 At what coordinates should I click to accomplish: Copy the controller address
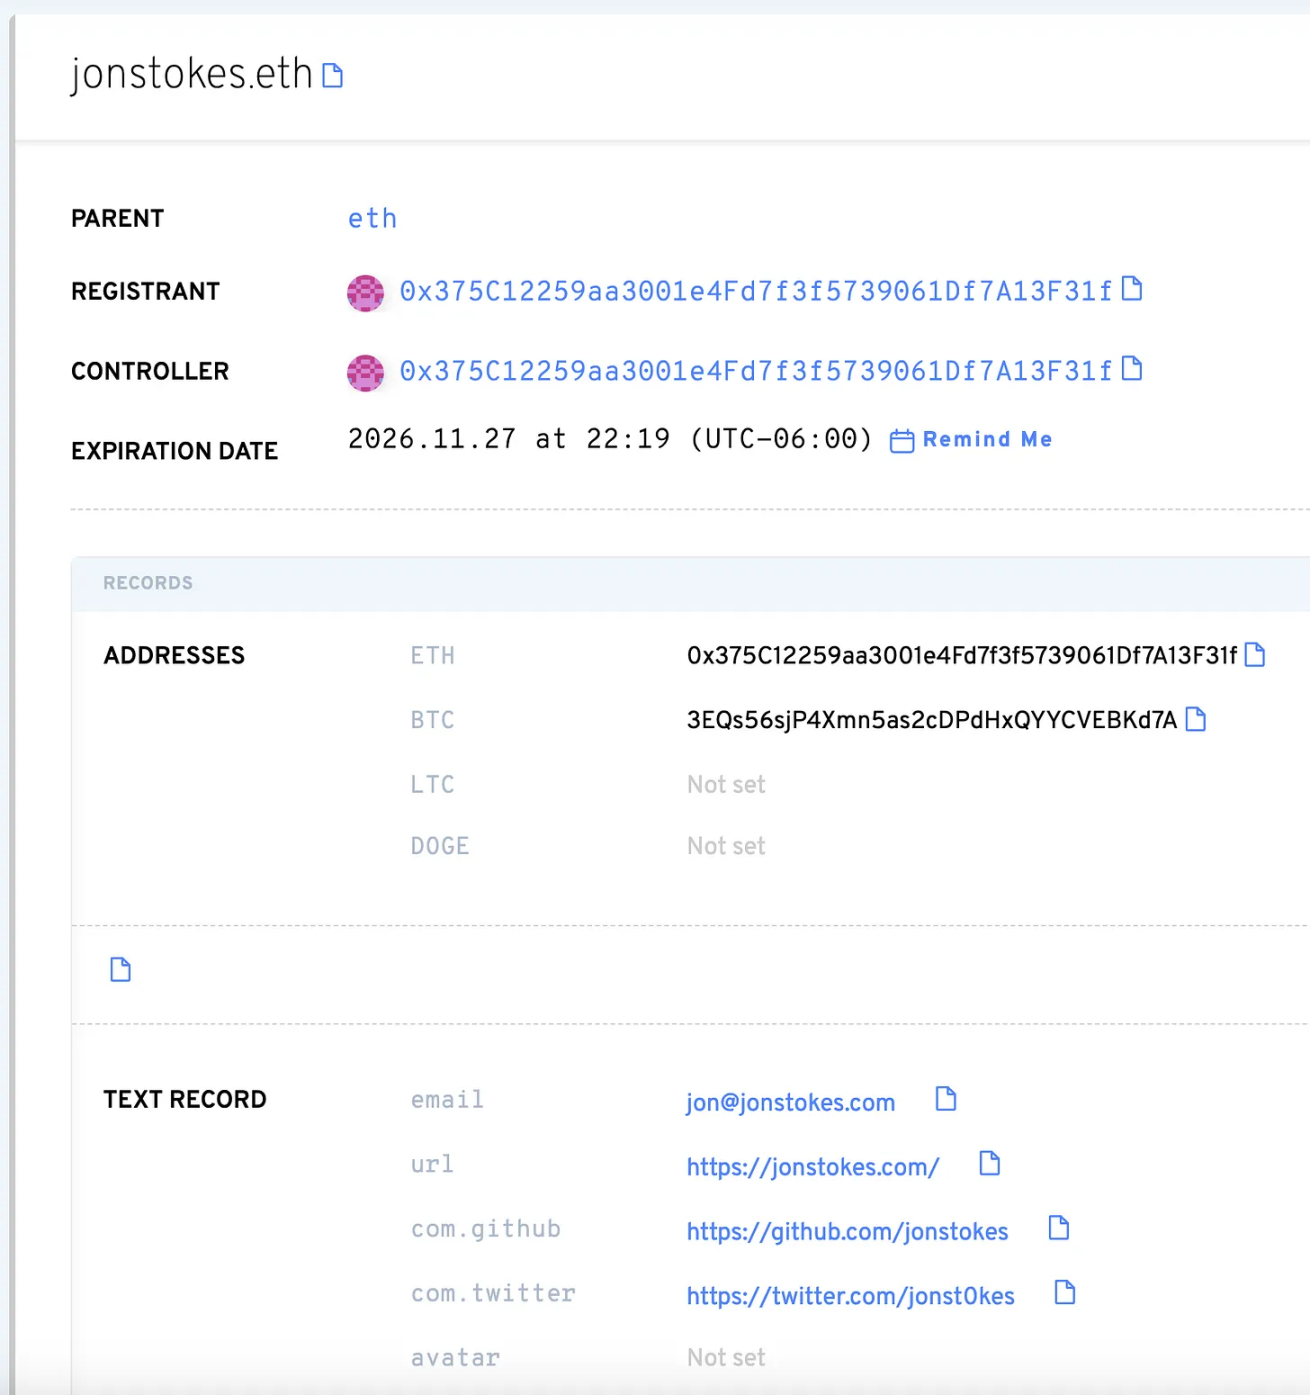pyautogui.click(x=1132, y=369)
